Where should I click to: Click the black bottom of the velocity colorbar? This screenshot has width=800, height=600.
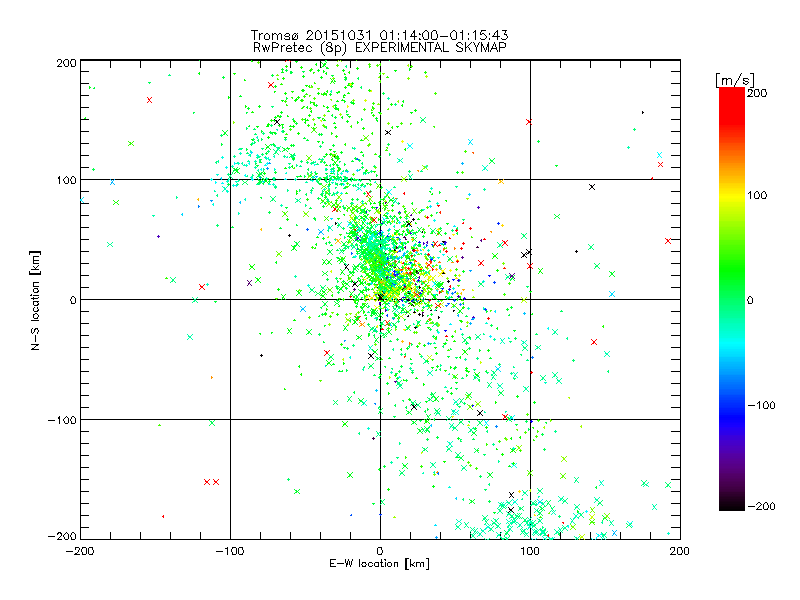[x=732, y=503]
